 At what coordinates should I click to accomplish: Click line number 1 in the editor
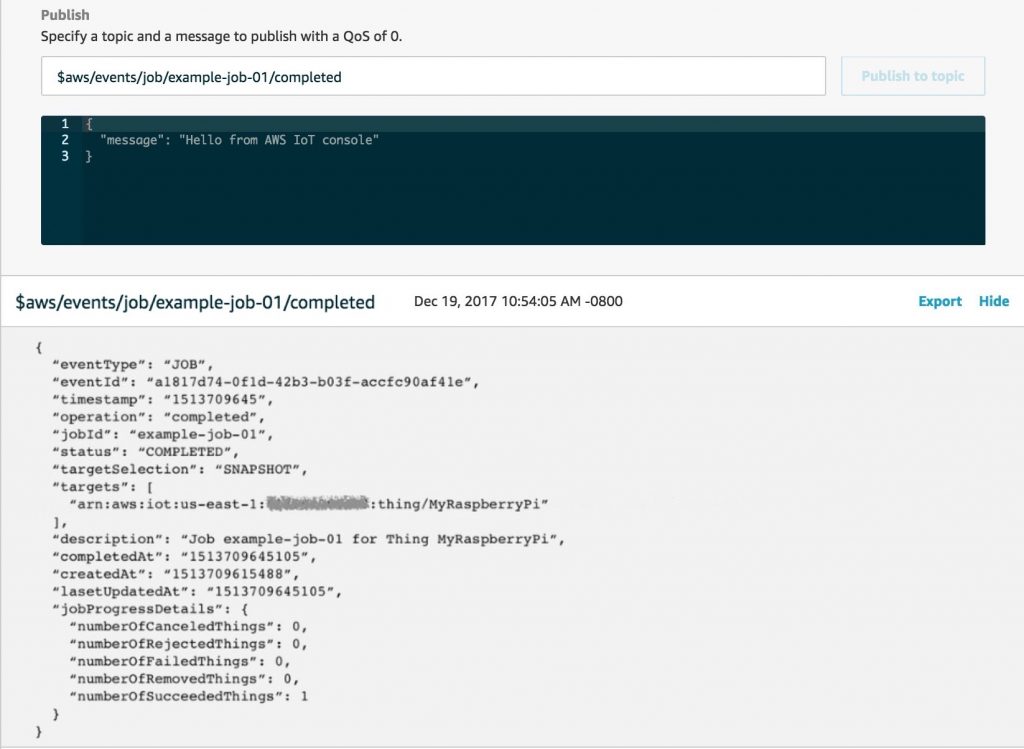[65, 123]
